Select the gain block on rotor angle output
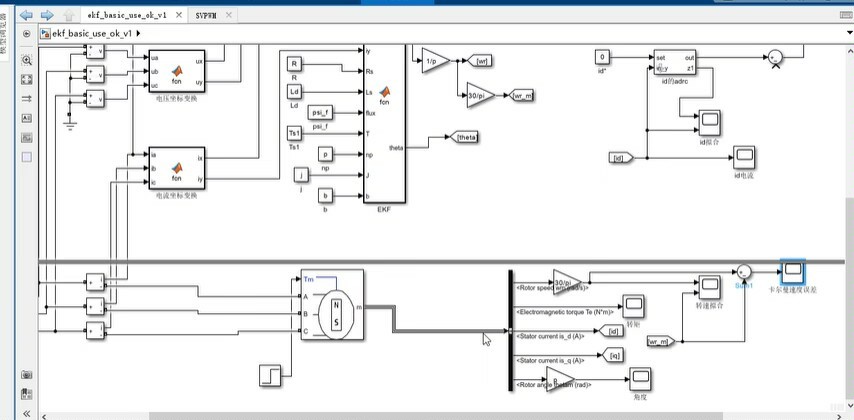The width and height of the screenshot is (854, 420). coord(560,379)
